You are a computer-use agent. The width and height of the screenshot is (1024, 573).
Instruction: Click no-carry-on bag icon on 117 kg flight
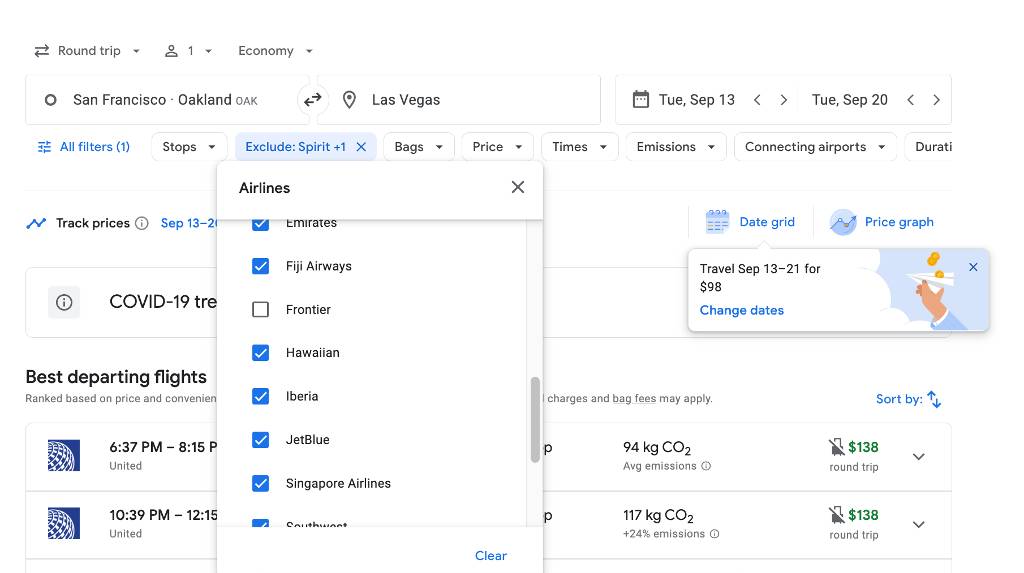837,515
